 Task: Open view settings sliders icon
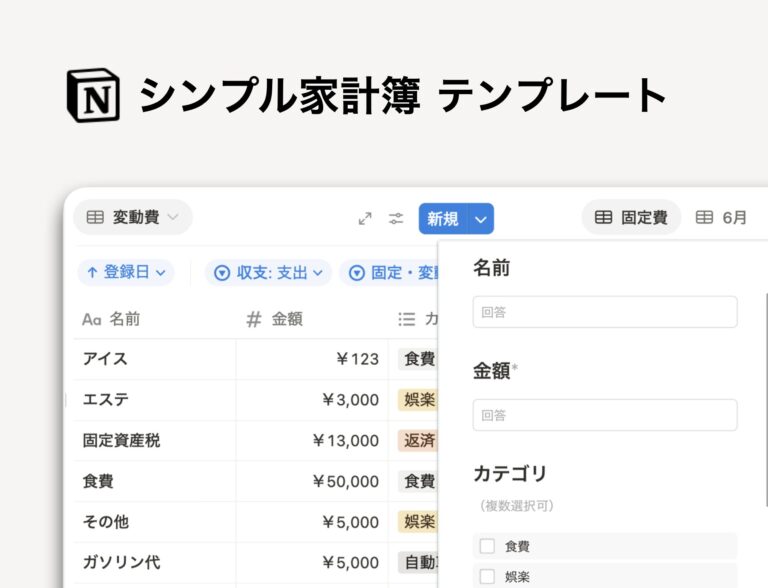[x=396, y=219]
